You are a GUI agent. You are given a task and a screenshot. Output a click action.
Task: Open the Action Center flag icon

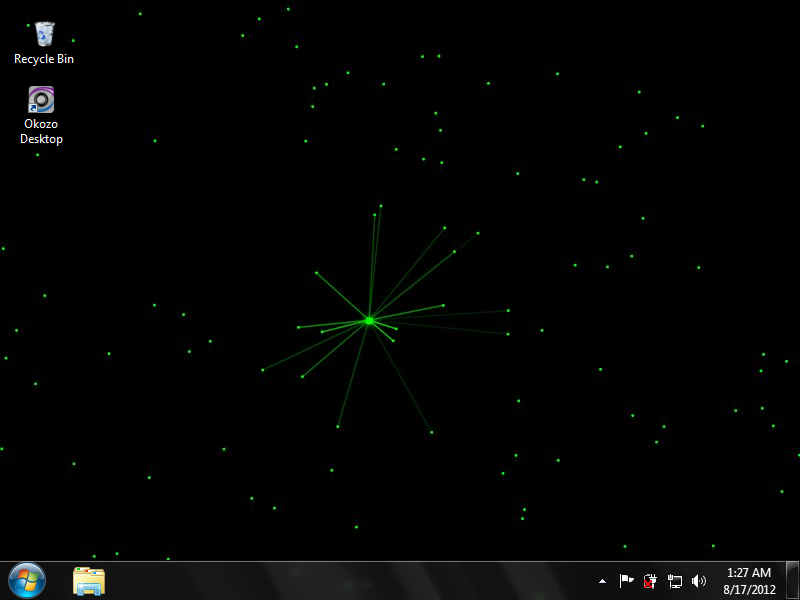coord(626,581)
